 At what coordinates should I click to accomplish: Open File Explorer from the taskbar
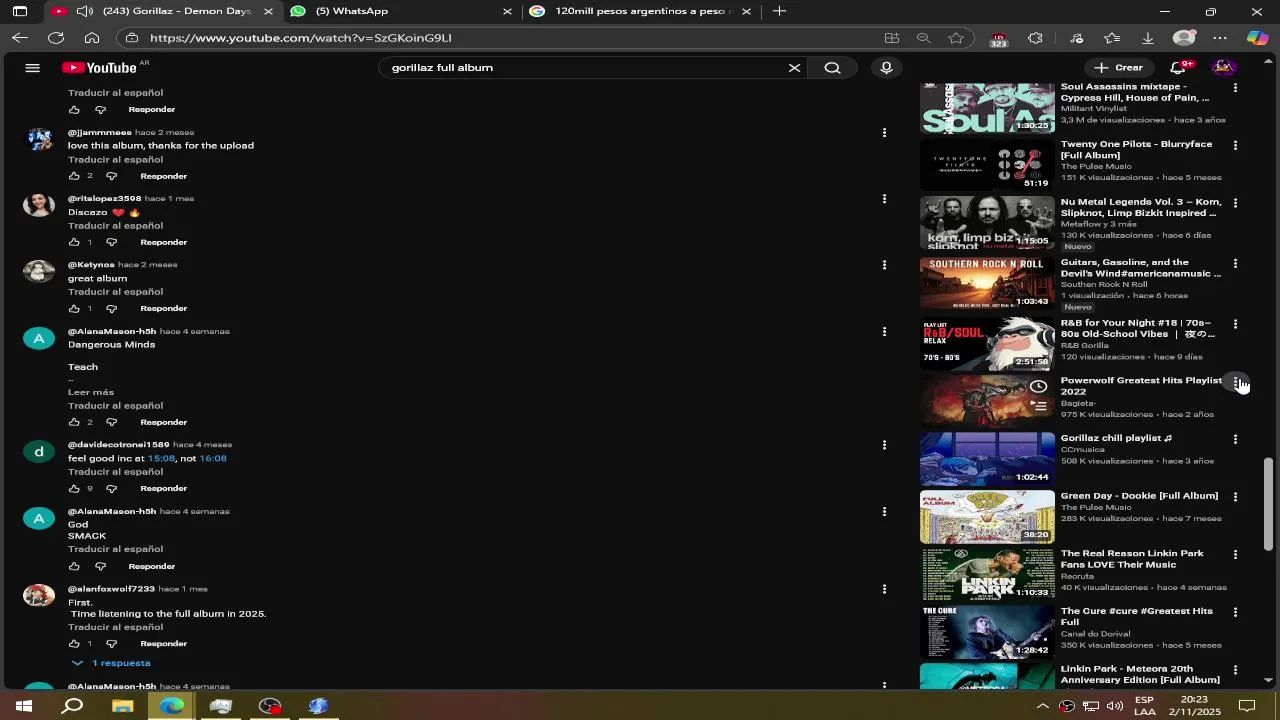click(122, 706)
